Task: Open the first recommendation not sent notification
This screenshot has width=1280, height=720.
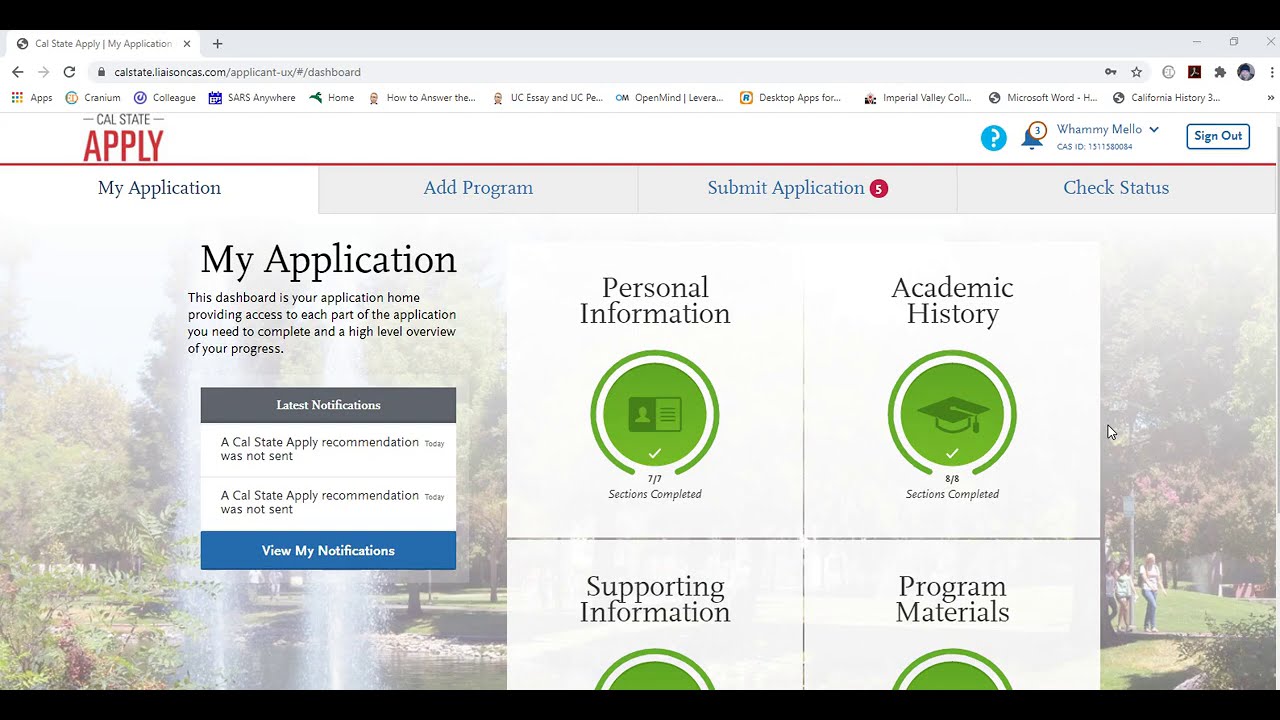Action: click(x=328, y=450)
